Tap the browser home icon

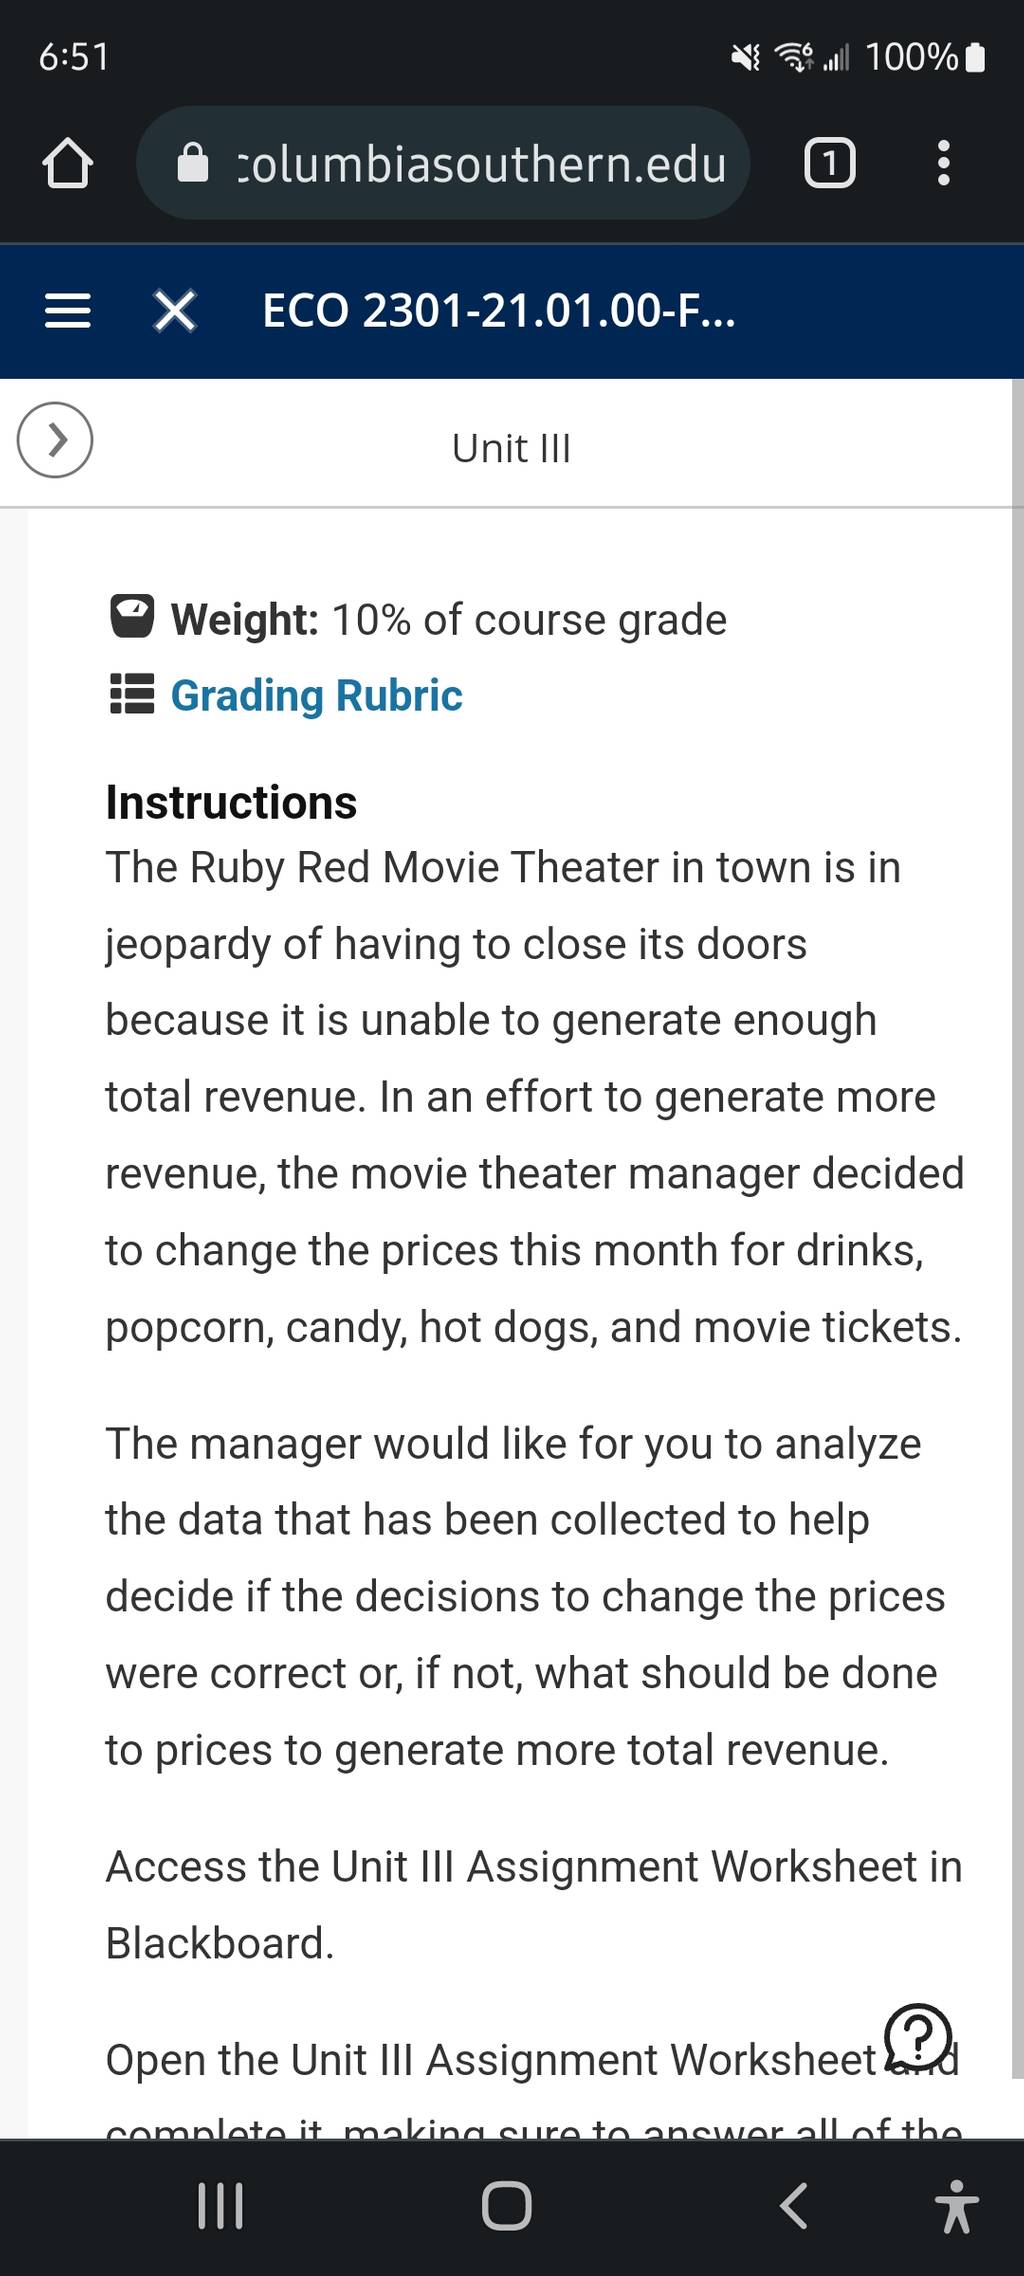68,163
